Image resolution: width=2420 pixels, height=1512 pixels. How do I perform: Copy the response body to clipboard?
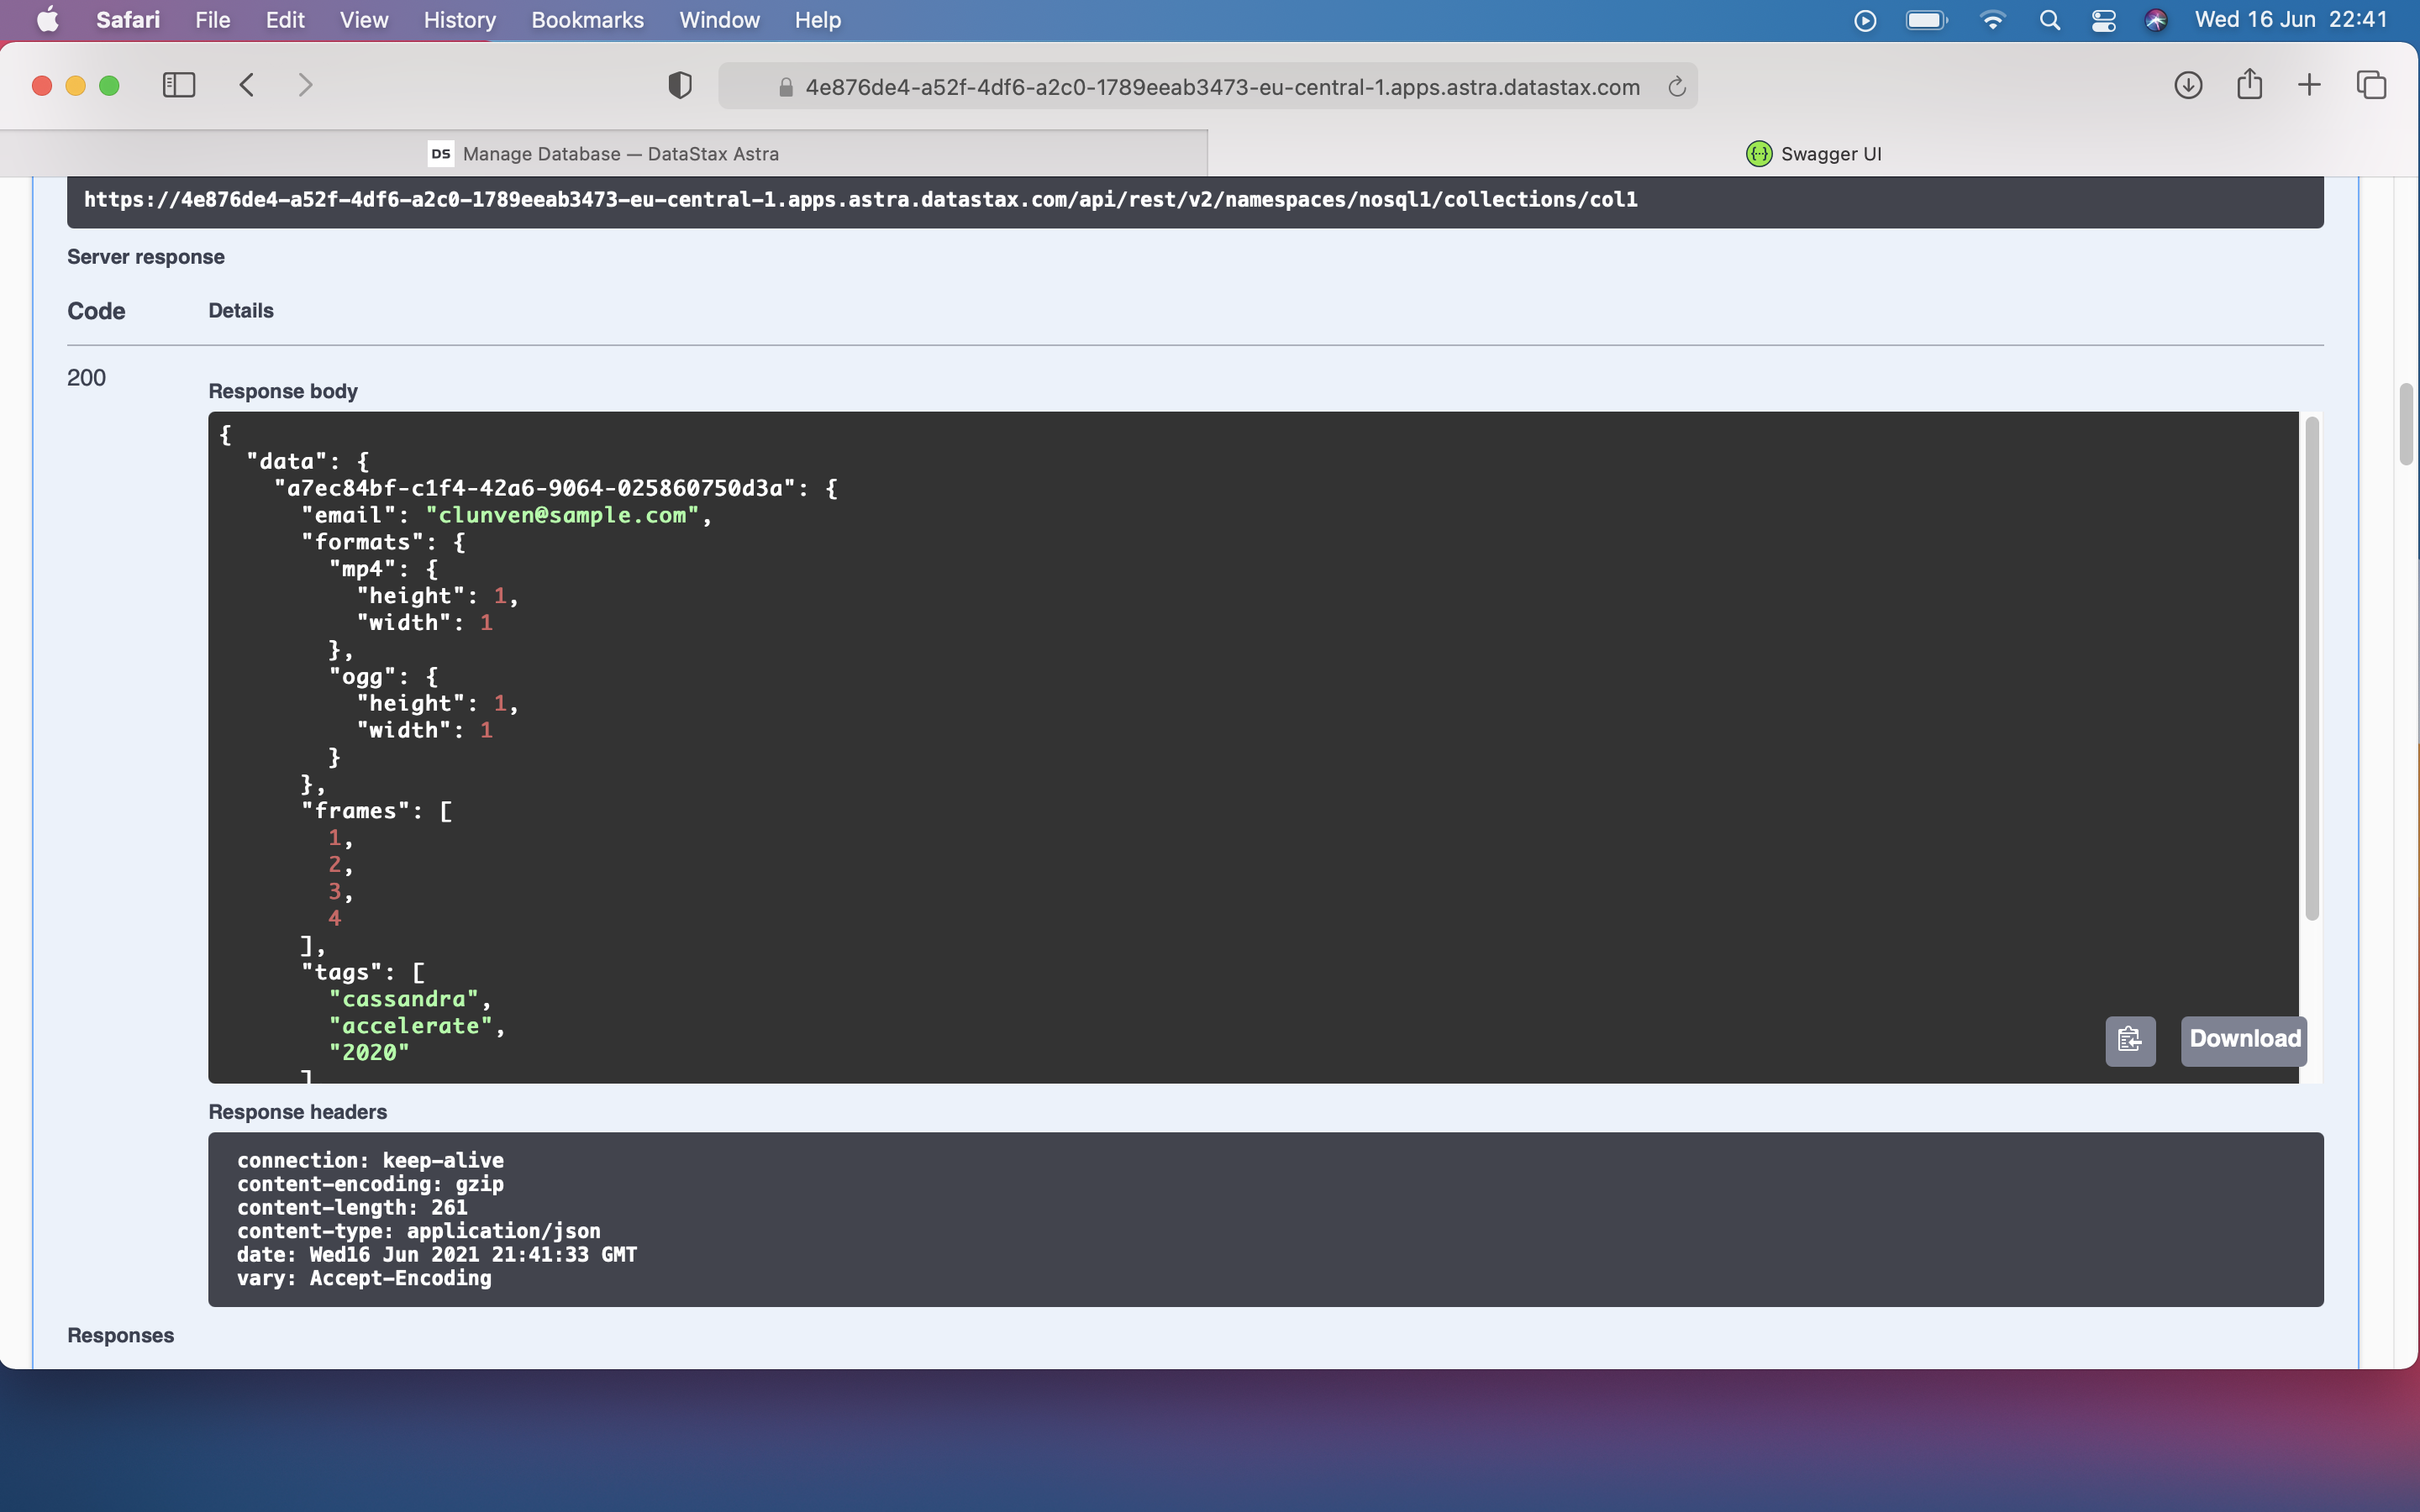tap(2129, 1040)
